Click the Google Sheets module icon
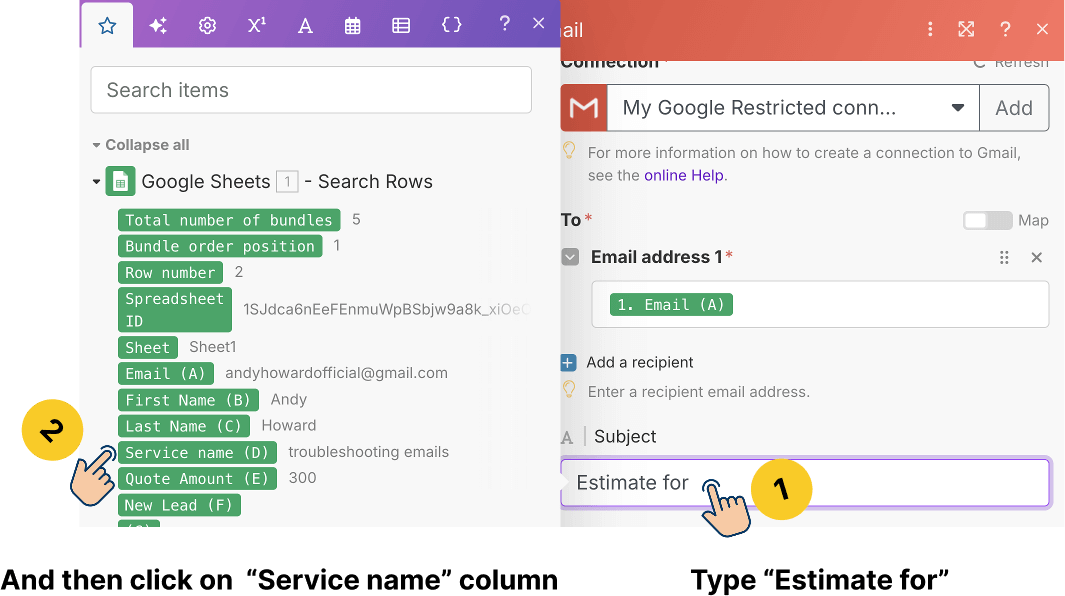Image resolution: width=1065 pixels, height=596 pixels. pyautogui.click(x=120, y=181)
